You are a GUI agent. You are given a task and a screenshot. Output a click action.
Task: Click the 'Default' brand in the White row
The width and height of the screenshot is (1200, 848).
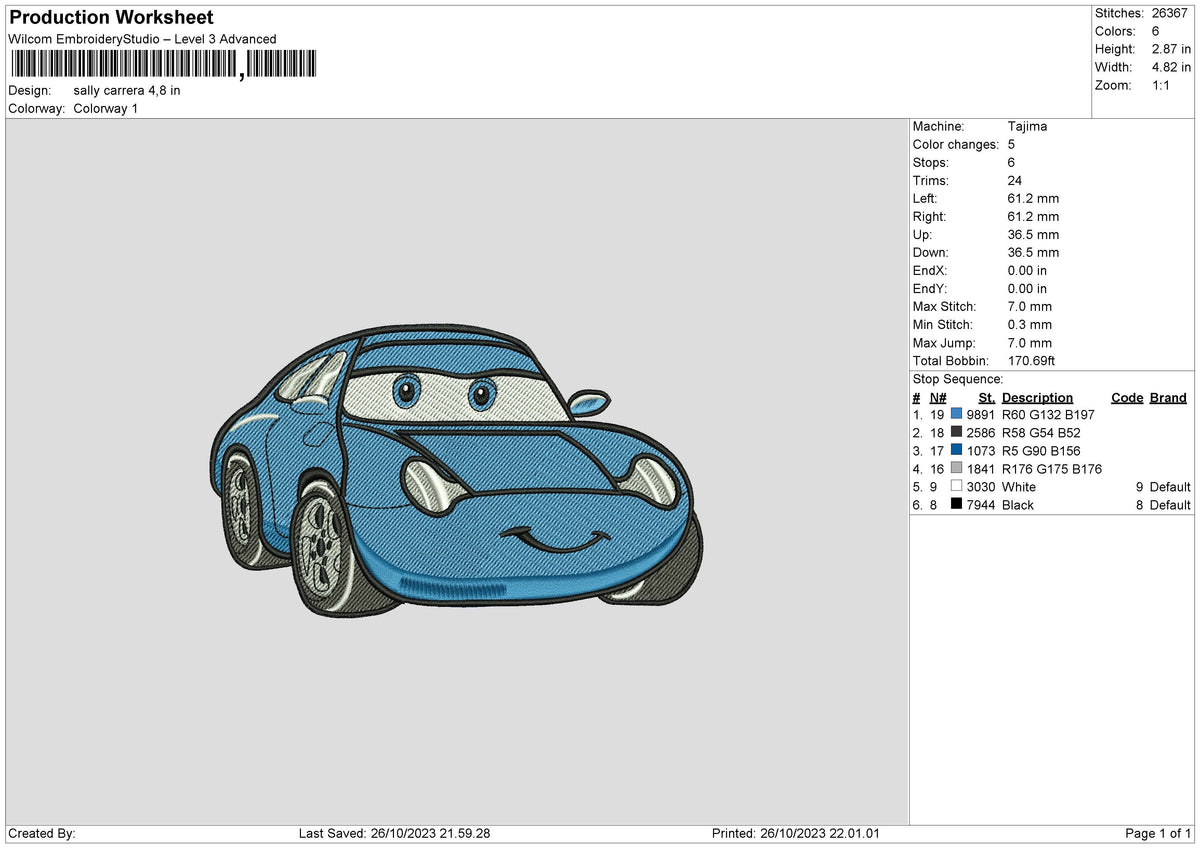click(1170, 487)
